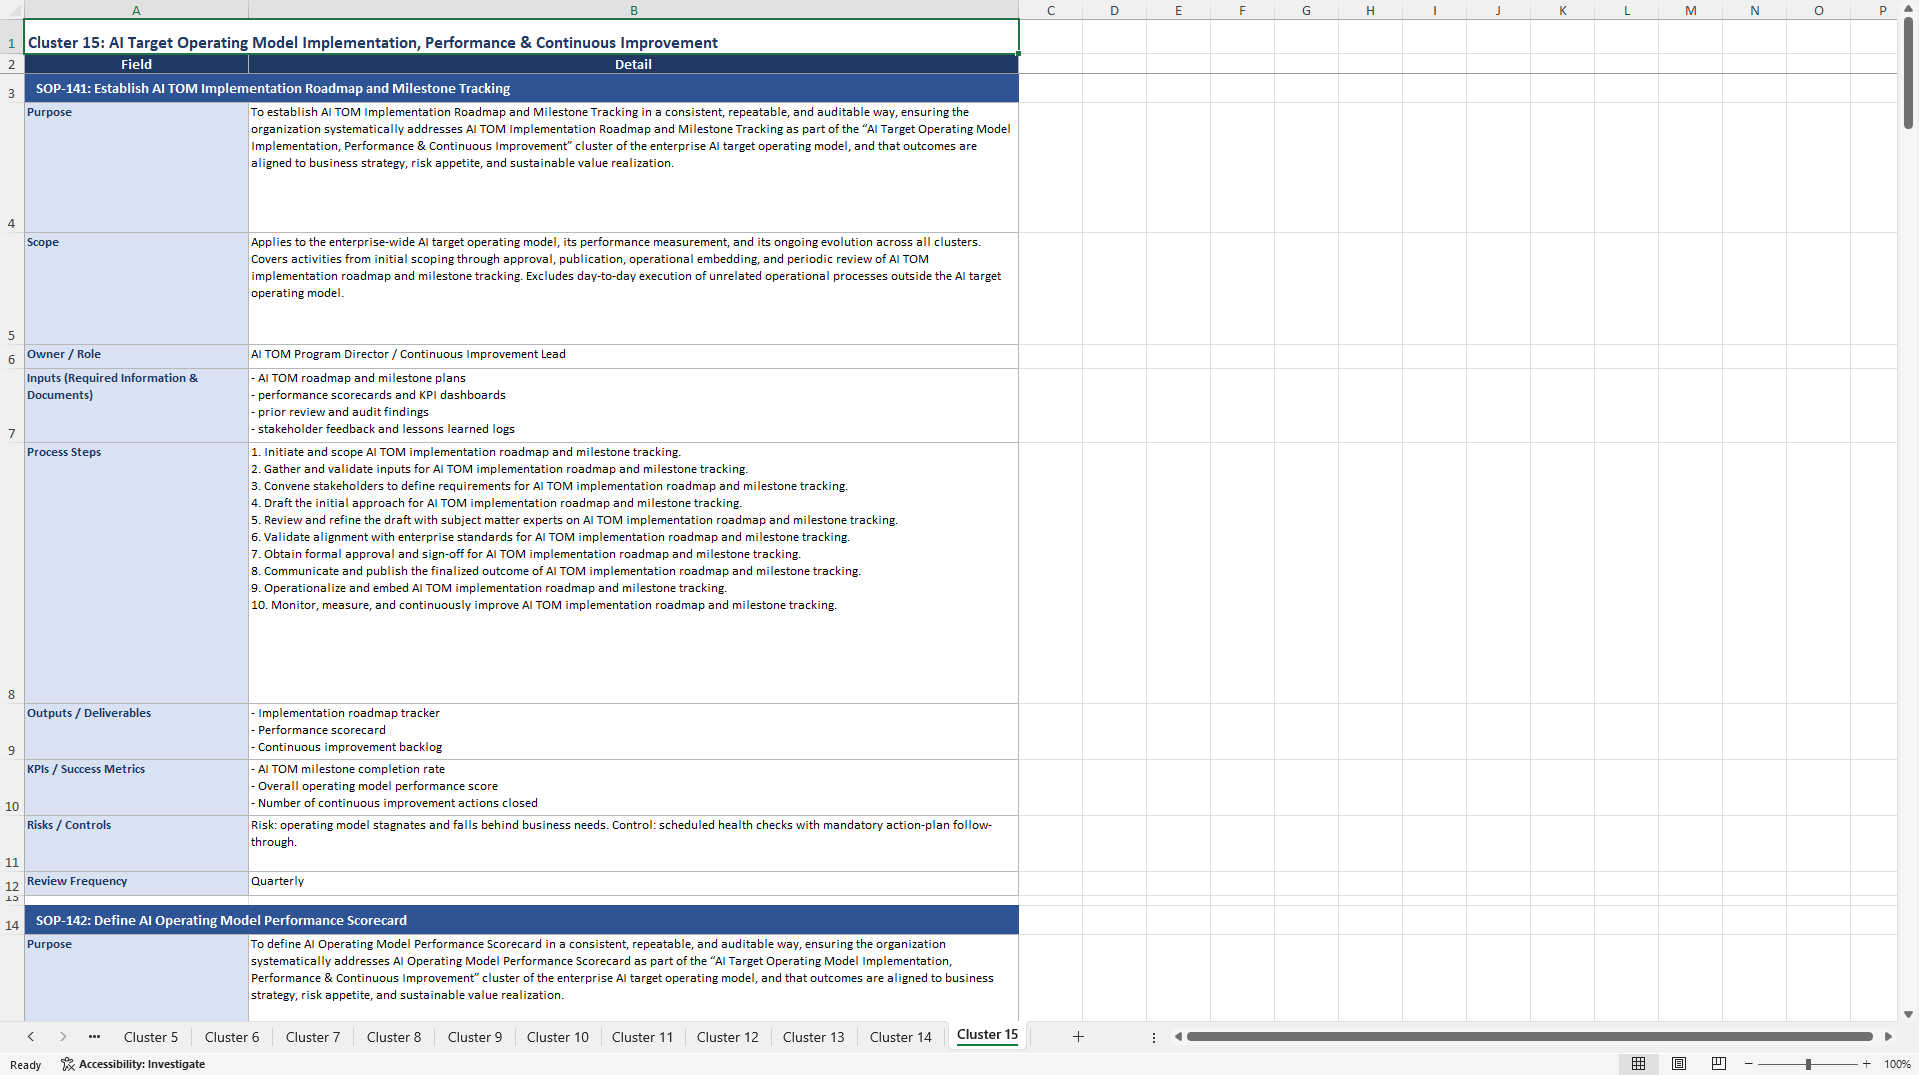The image size is (1919, 1075).
Task: Select the SOP-141 section heading row
Action: (521, 88)
